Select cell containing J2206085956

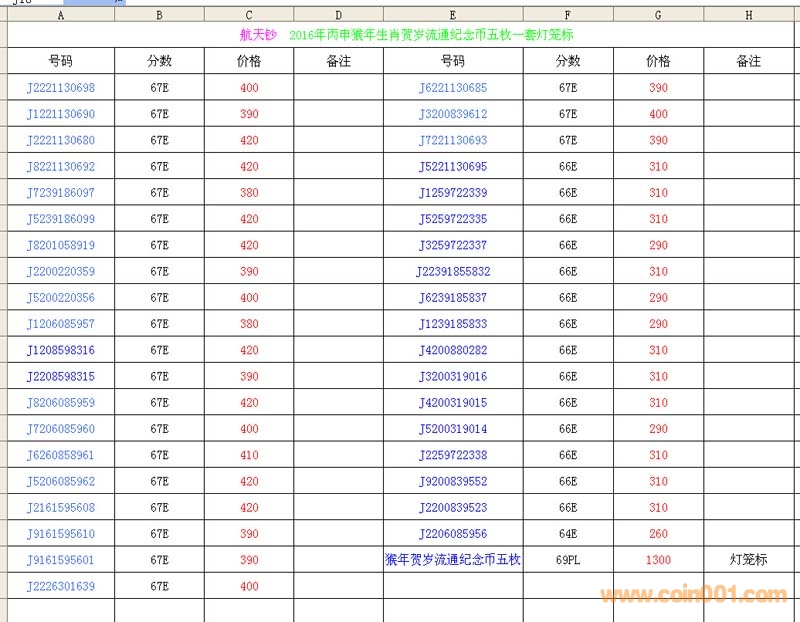453,534
